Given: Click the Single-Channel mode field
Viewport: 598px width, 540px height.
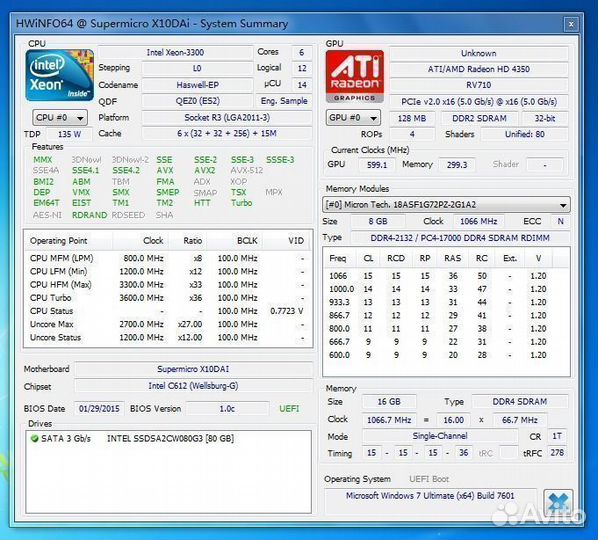Looking at the screenshot, I should point(440,436).
